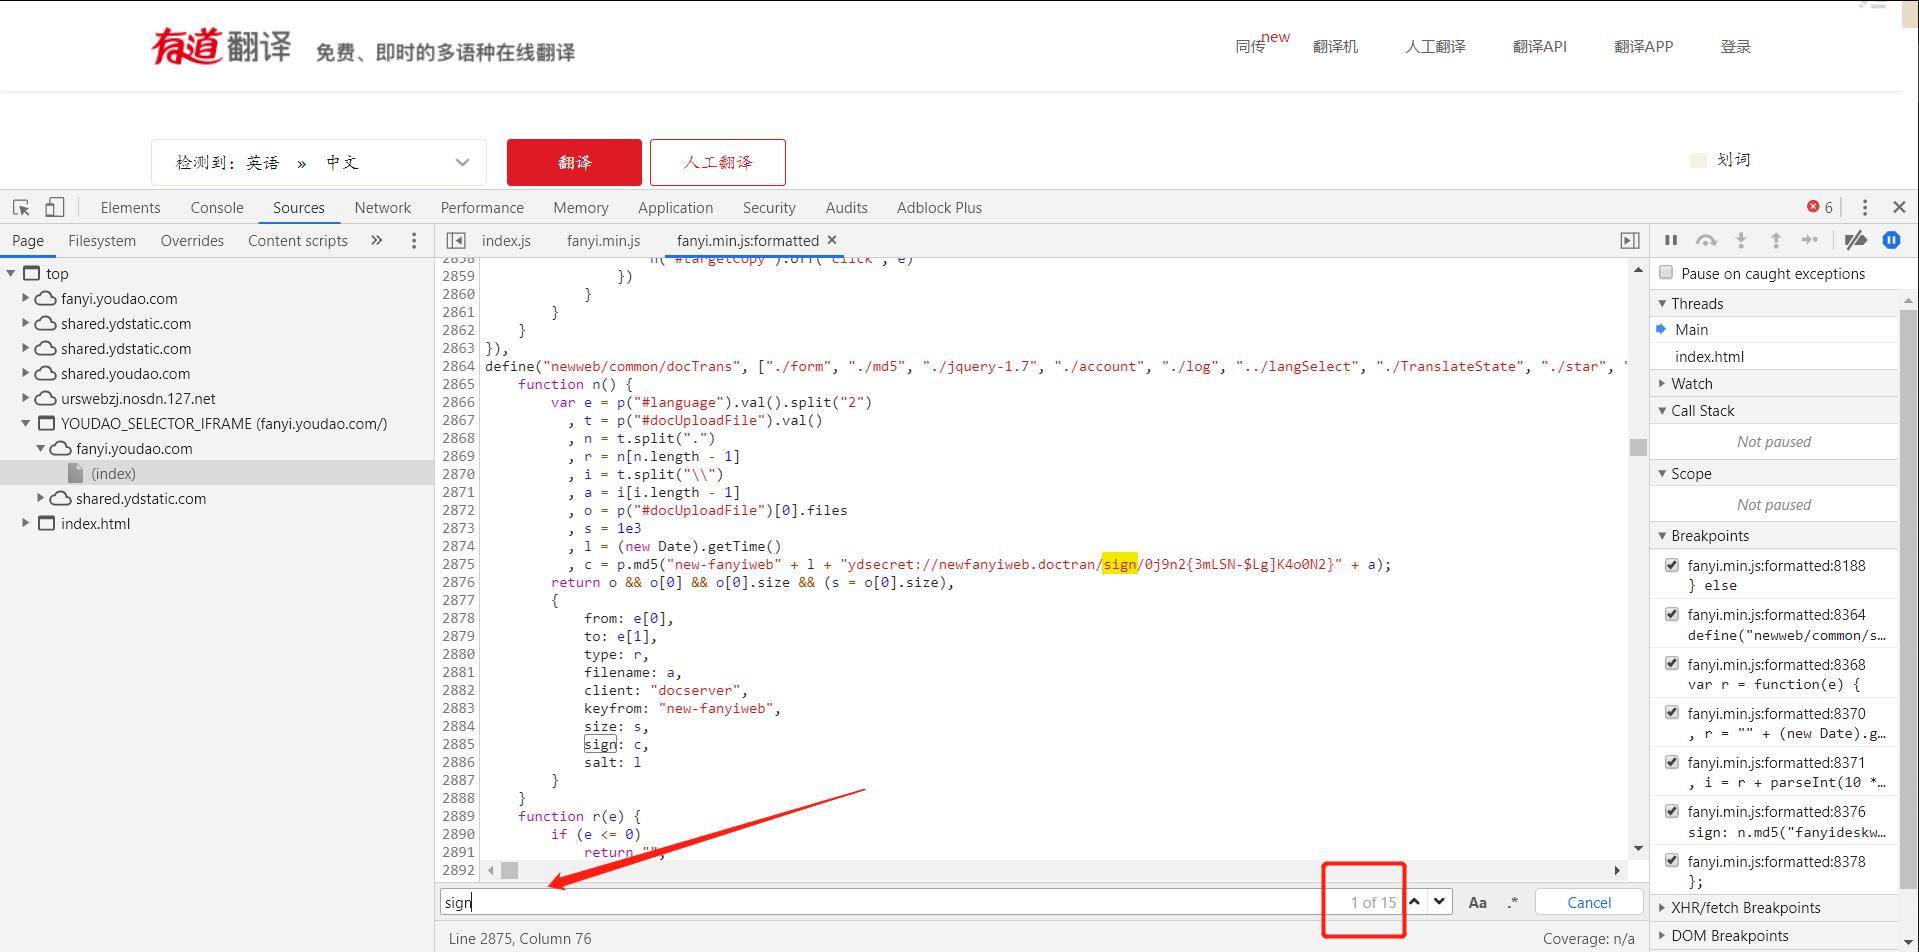Uncheck the breakpoint at fanyi.min.js:formatted:8188
Viewport: 1919px width, 952px height.
tap(1672, 565)
